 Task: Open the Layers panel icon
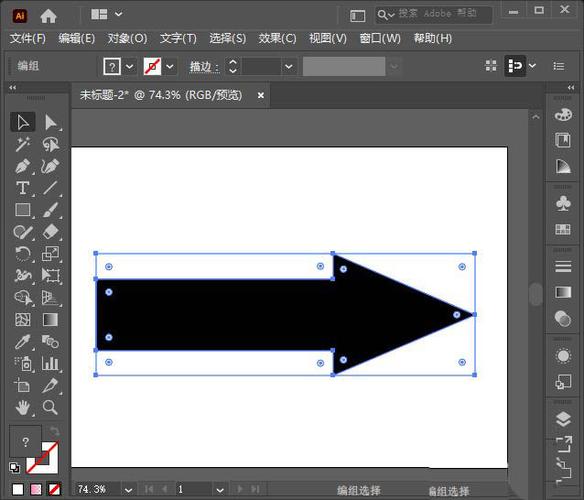(563, 419)
